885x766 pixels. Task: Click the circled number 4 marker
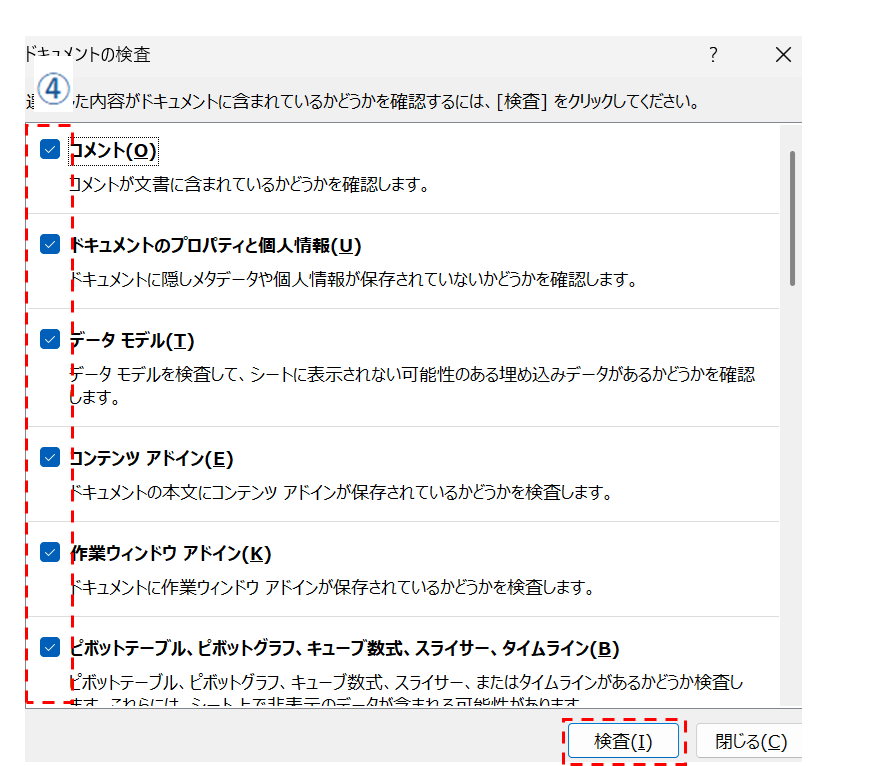click(x=52, y=87)
